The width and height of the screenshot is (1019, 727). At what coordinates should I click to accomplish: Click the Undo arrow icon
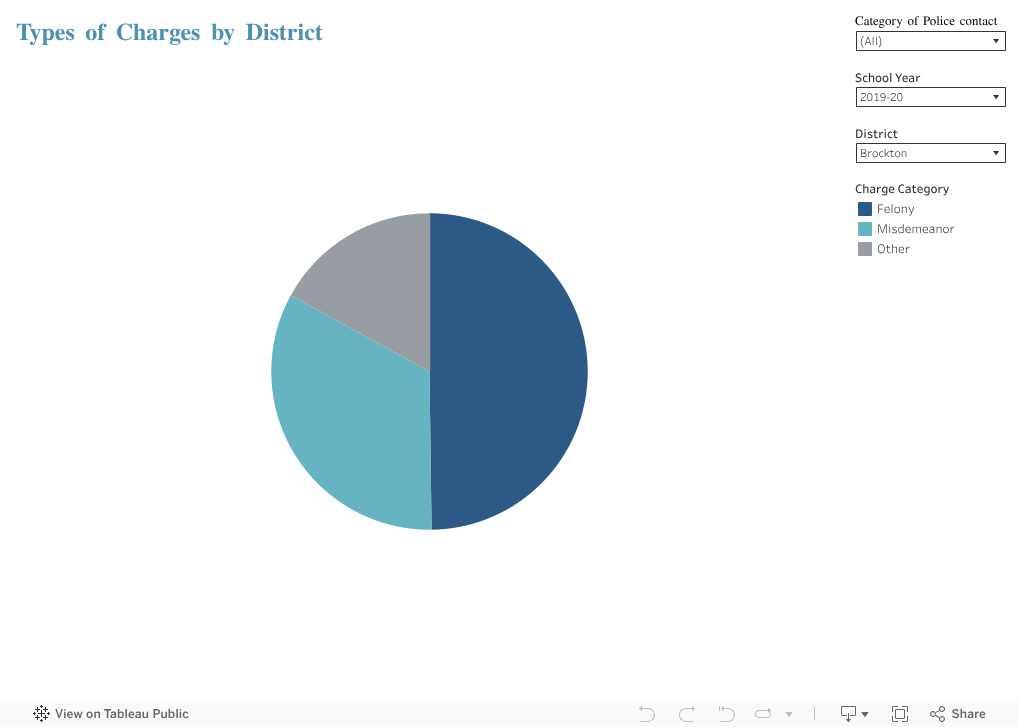[647, 713]
